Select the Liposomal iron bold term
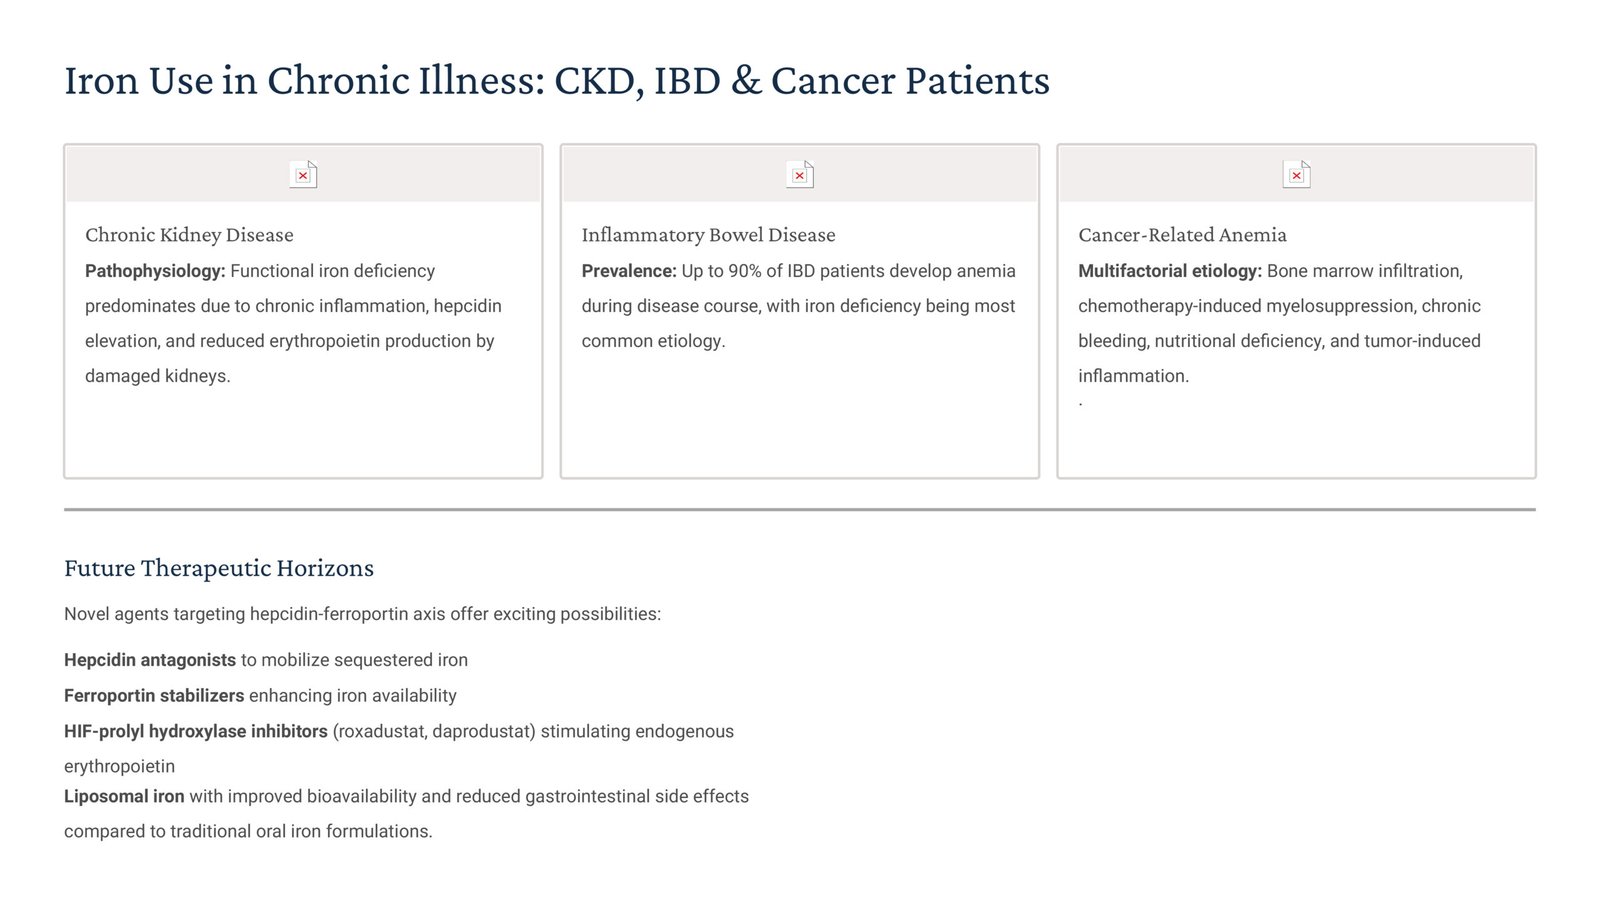The width and height of the screenshot is (1600, 900). pos(124,797)
